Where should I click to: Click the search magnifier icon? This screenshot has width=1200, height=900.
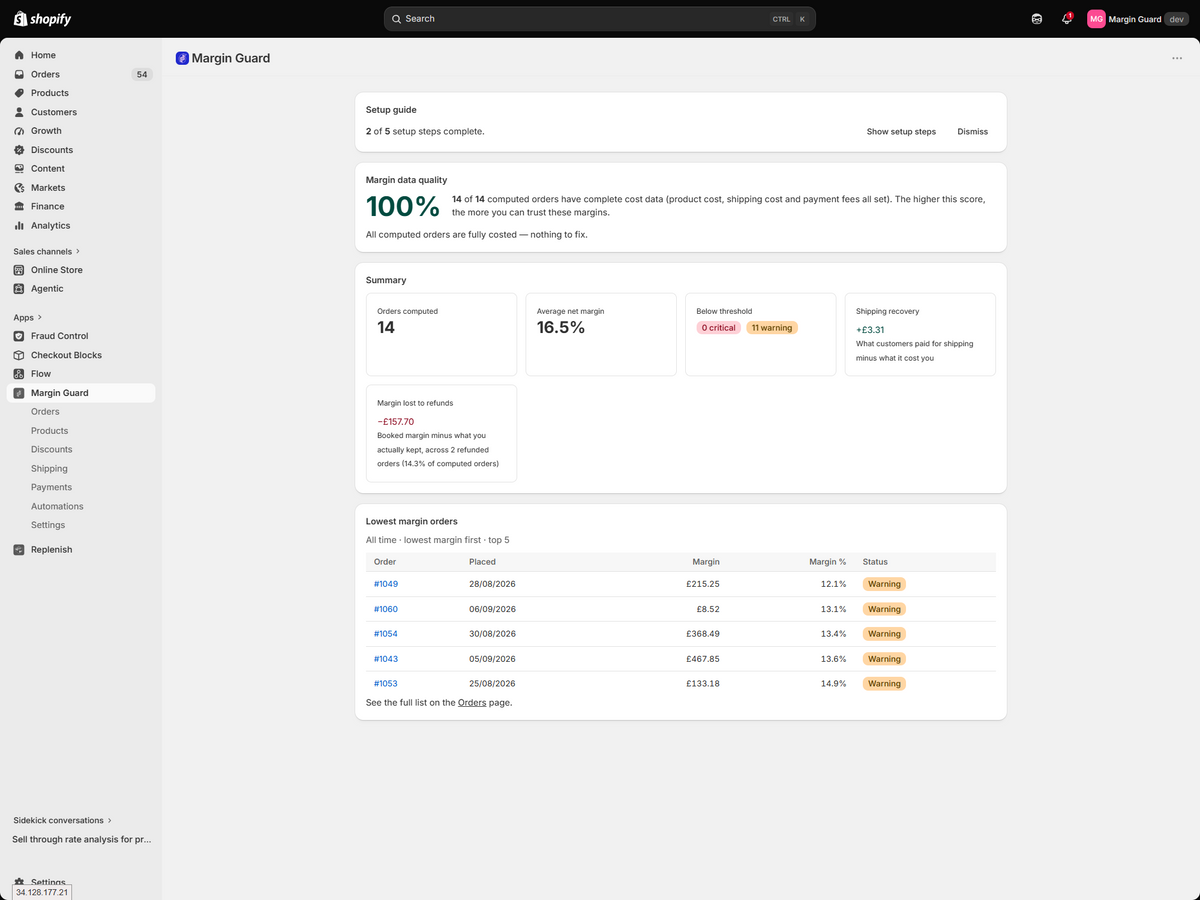tap(396, 19)
